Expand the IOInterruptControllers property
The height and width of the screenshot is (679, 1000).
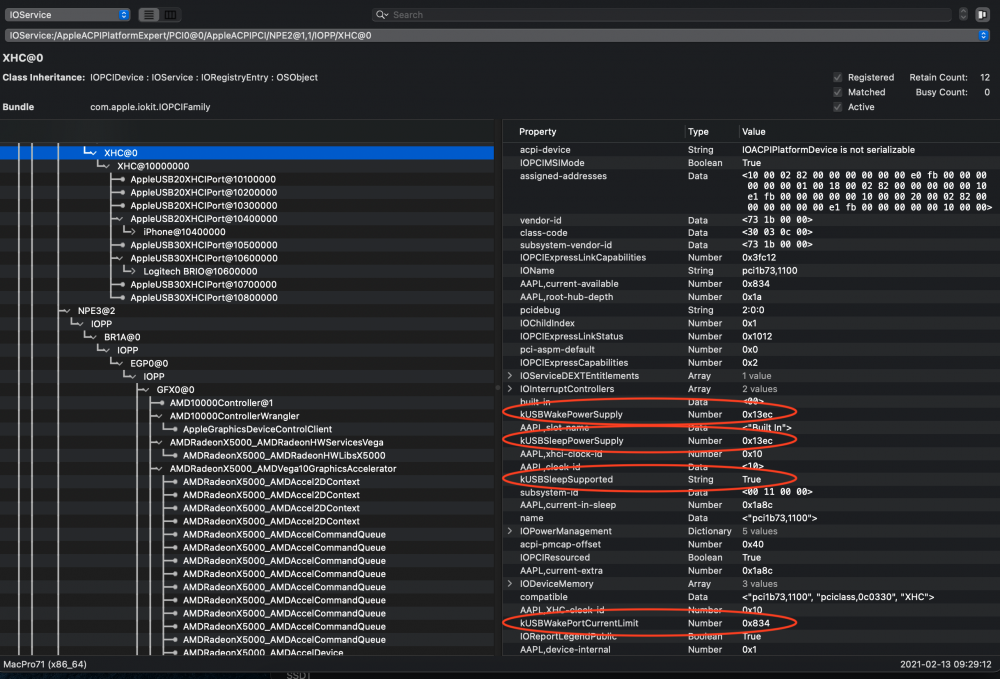tap(510, 389)
